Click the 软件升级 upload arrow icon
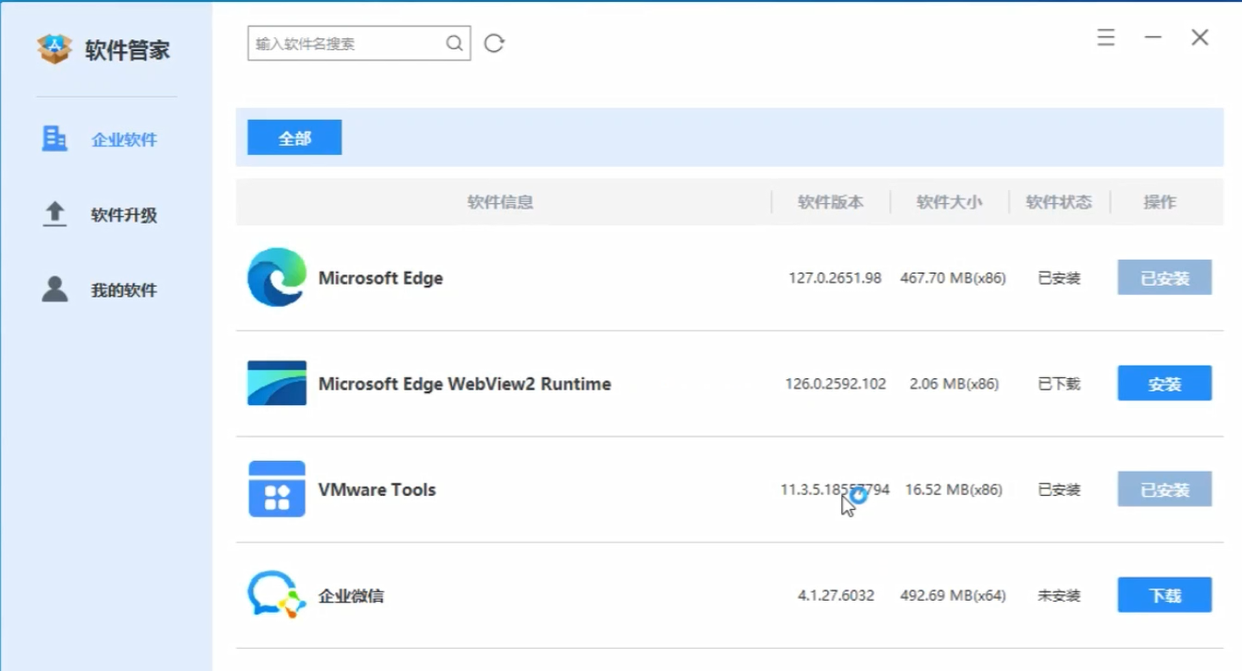 54,214
